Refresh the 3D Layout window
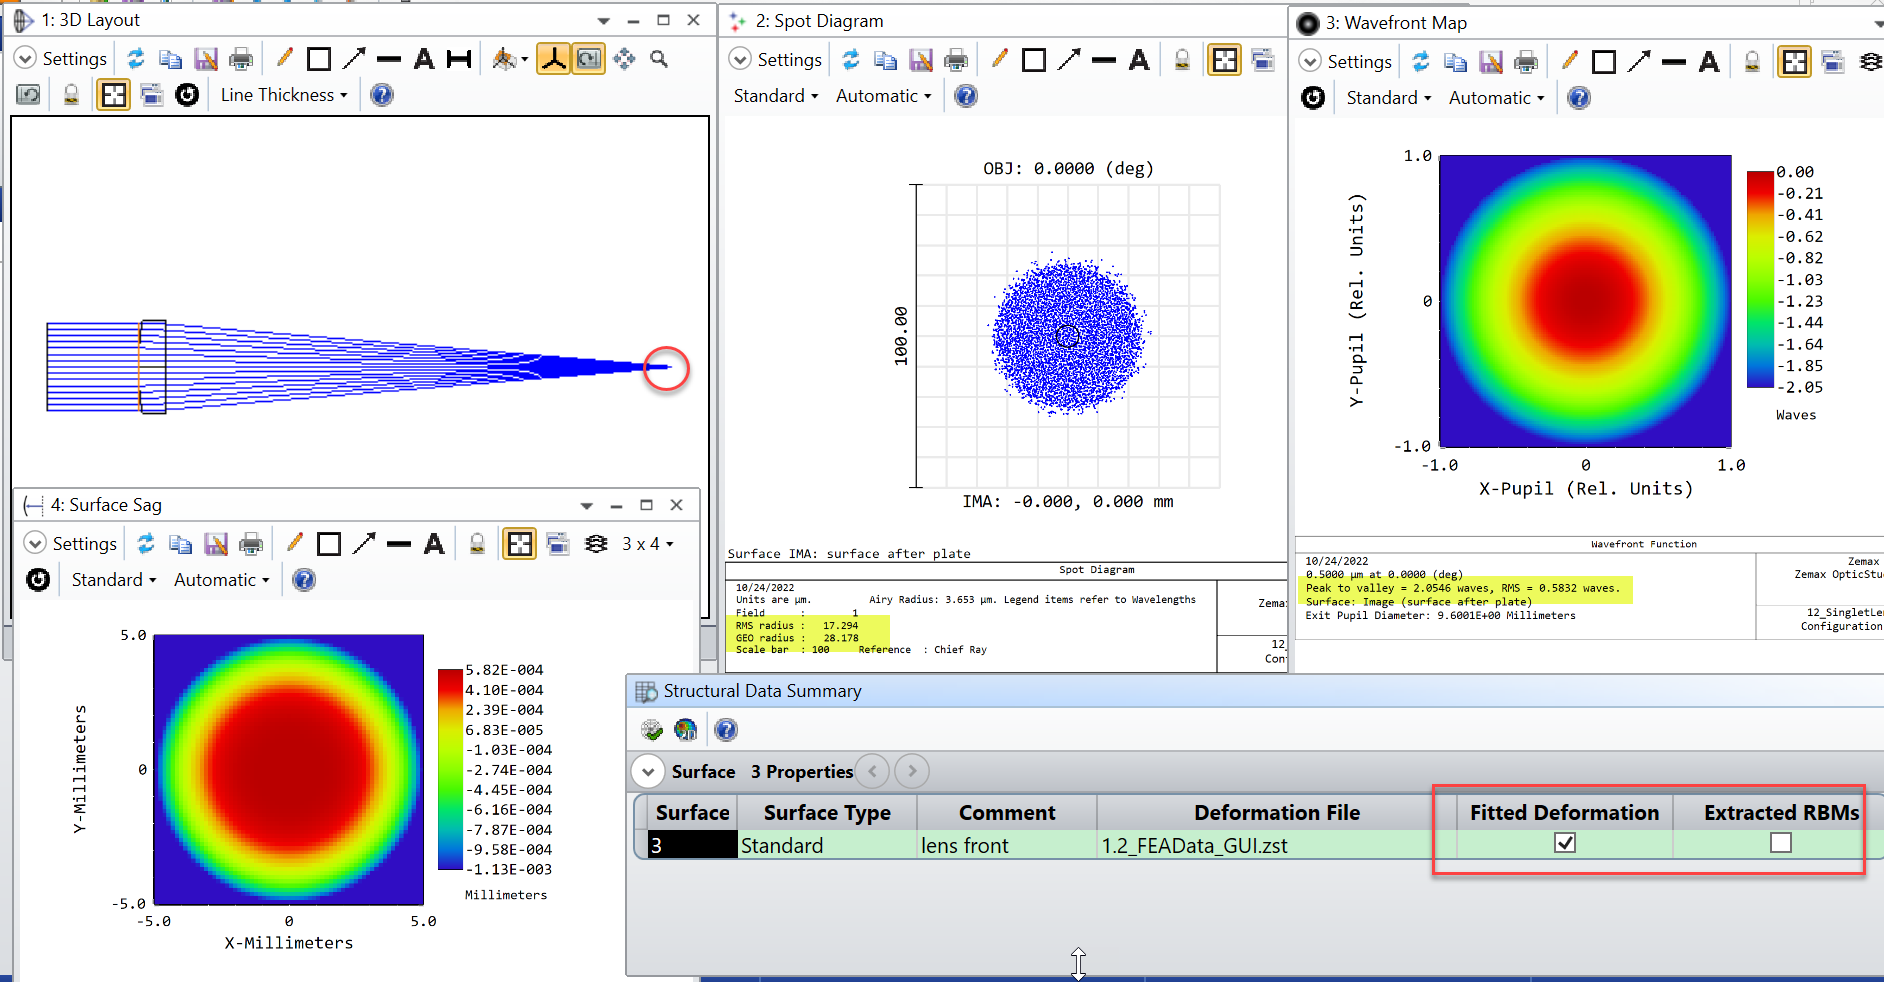The width and height of the screenshot is (1884, 982). tap(136, 59)
